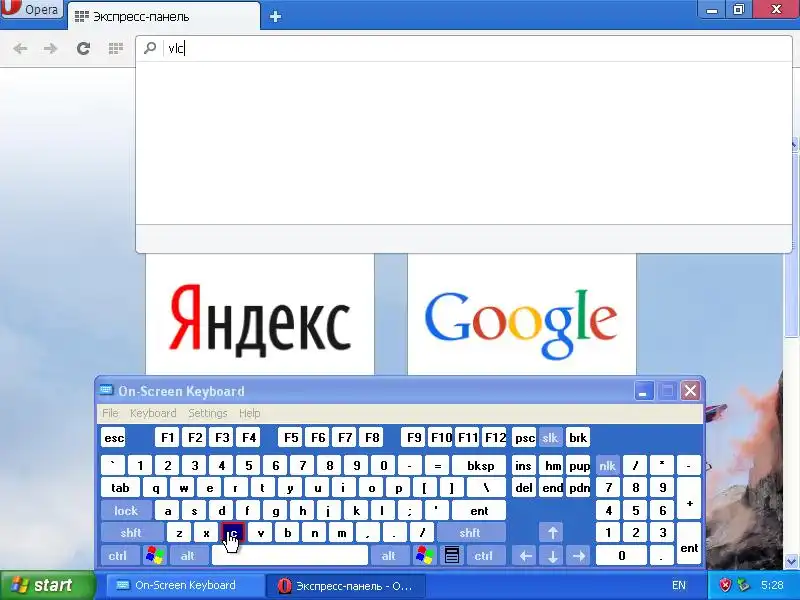800x600 pixels.
Task: Click the up arrow key
Action: 553,533
